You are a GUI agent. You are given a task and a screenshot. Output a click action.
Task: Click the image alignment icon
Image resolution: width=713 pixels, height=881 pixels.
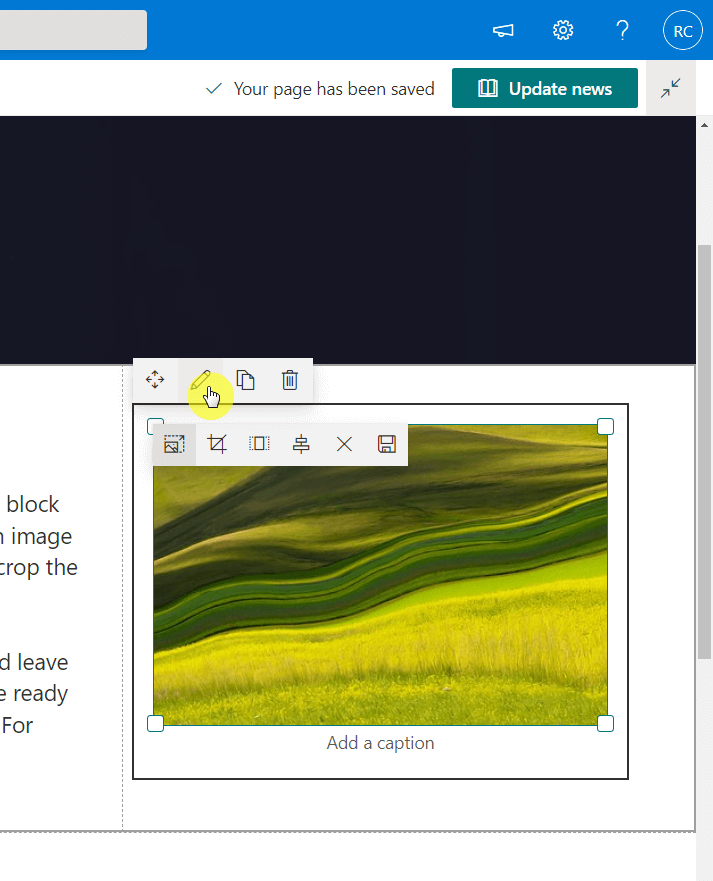[301, 444]
